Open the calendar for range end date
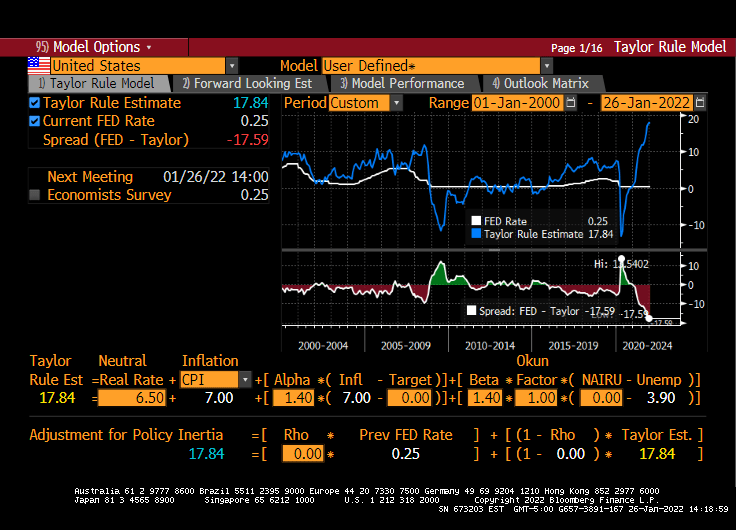 click(699, 103)
